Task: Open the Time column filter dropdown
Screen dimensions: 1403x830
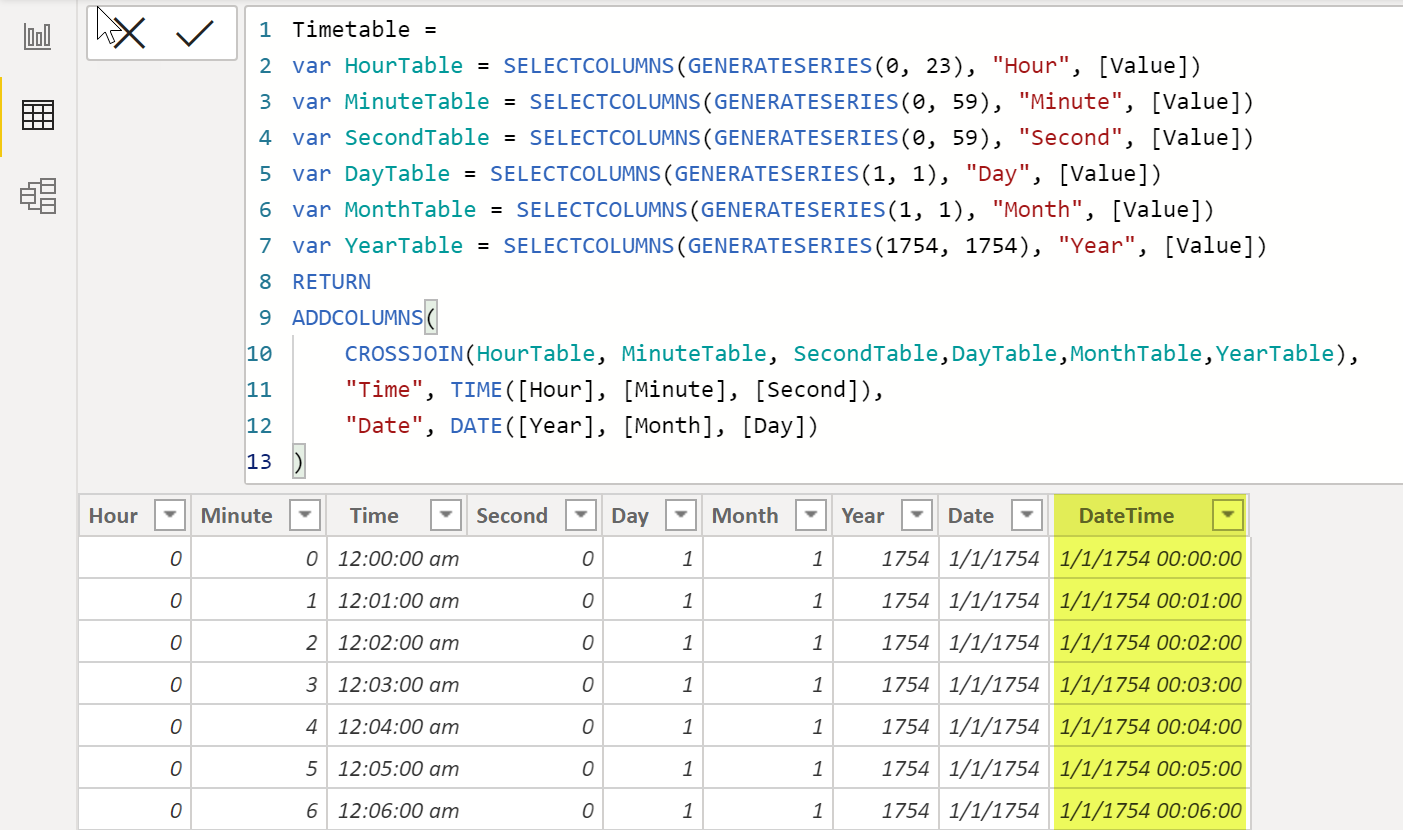Action: 446,516
